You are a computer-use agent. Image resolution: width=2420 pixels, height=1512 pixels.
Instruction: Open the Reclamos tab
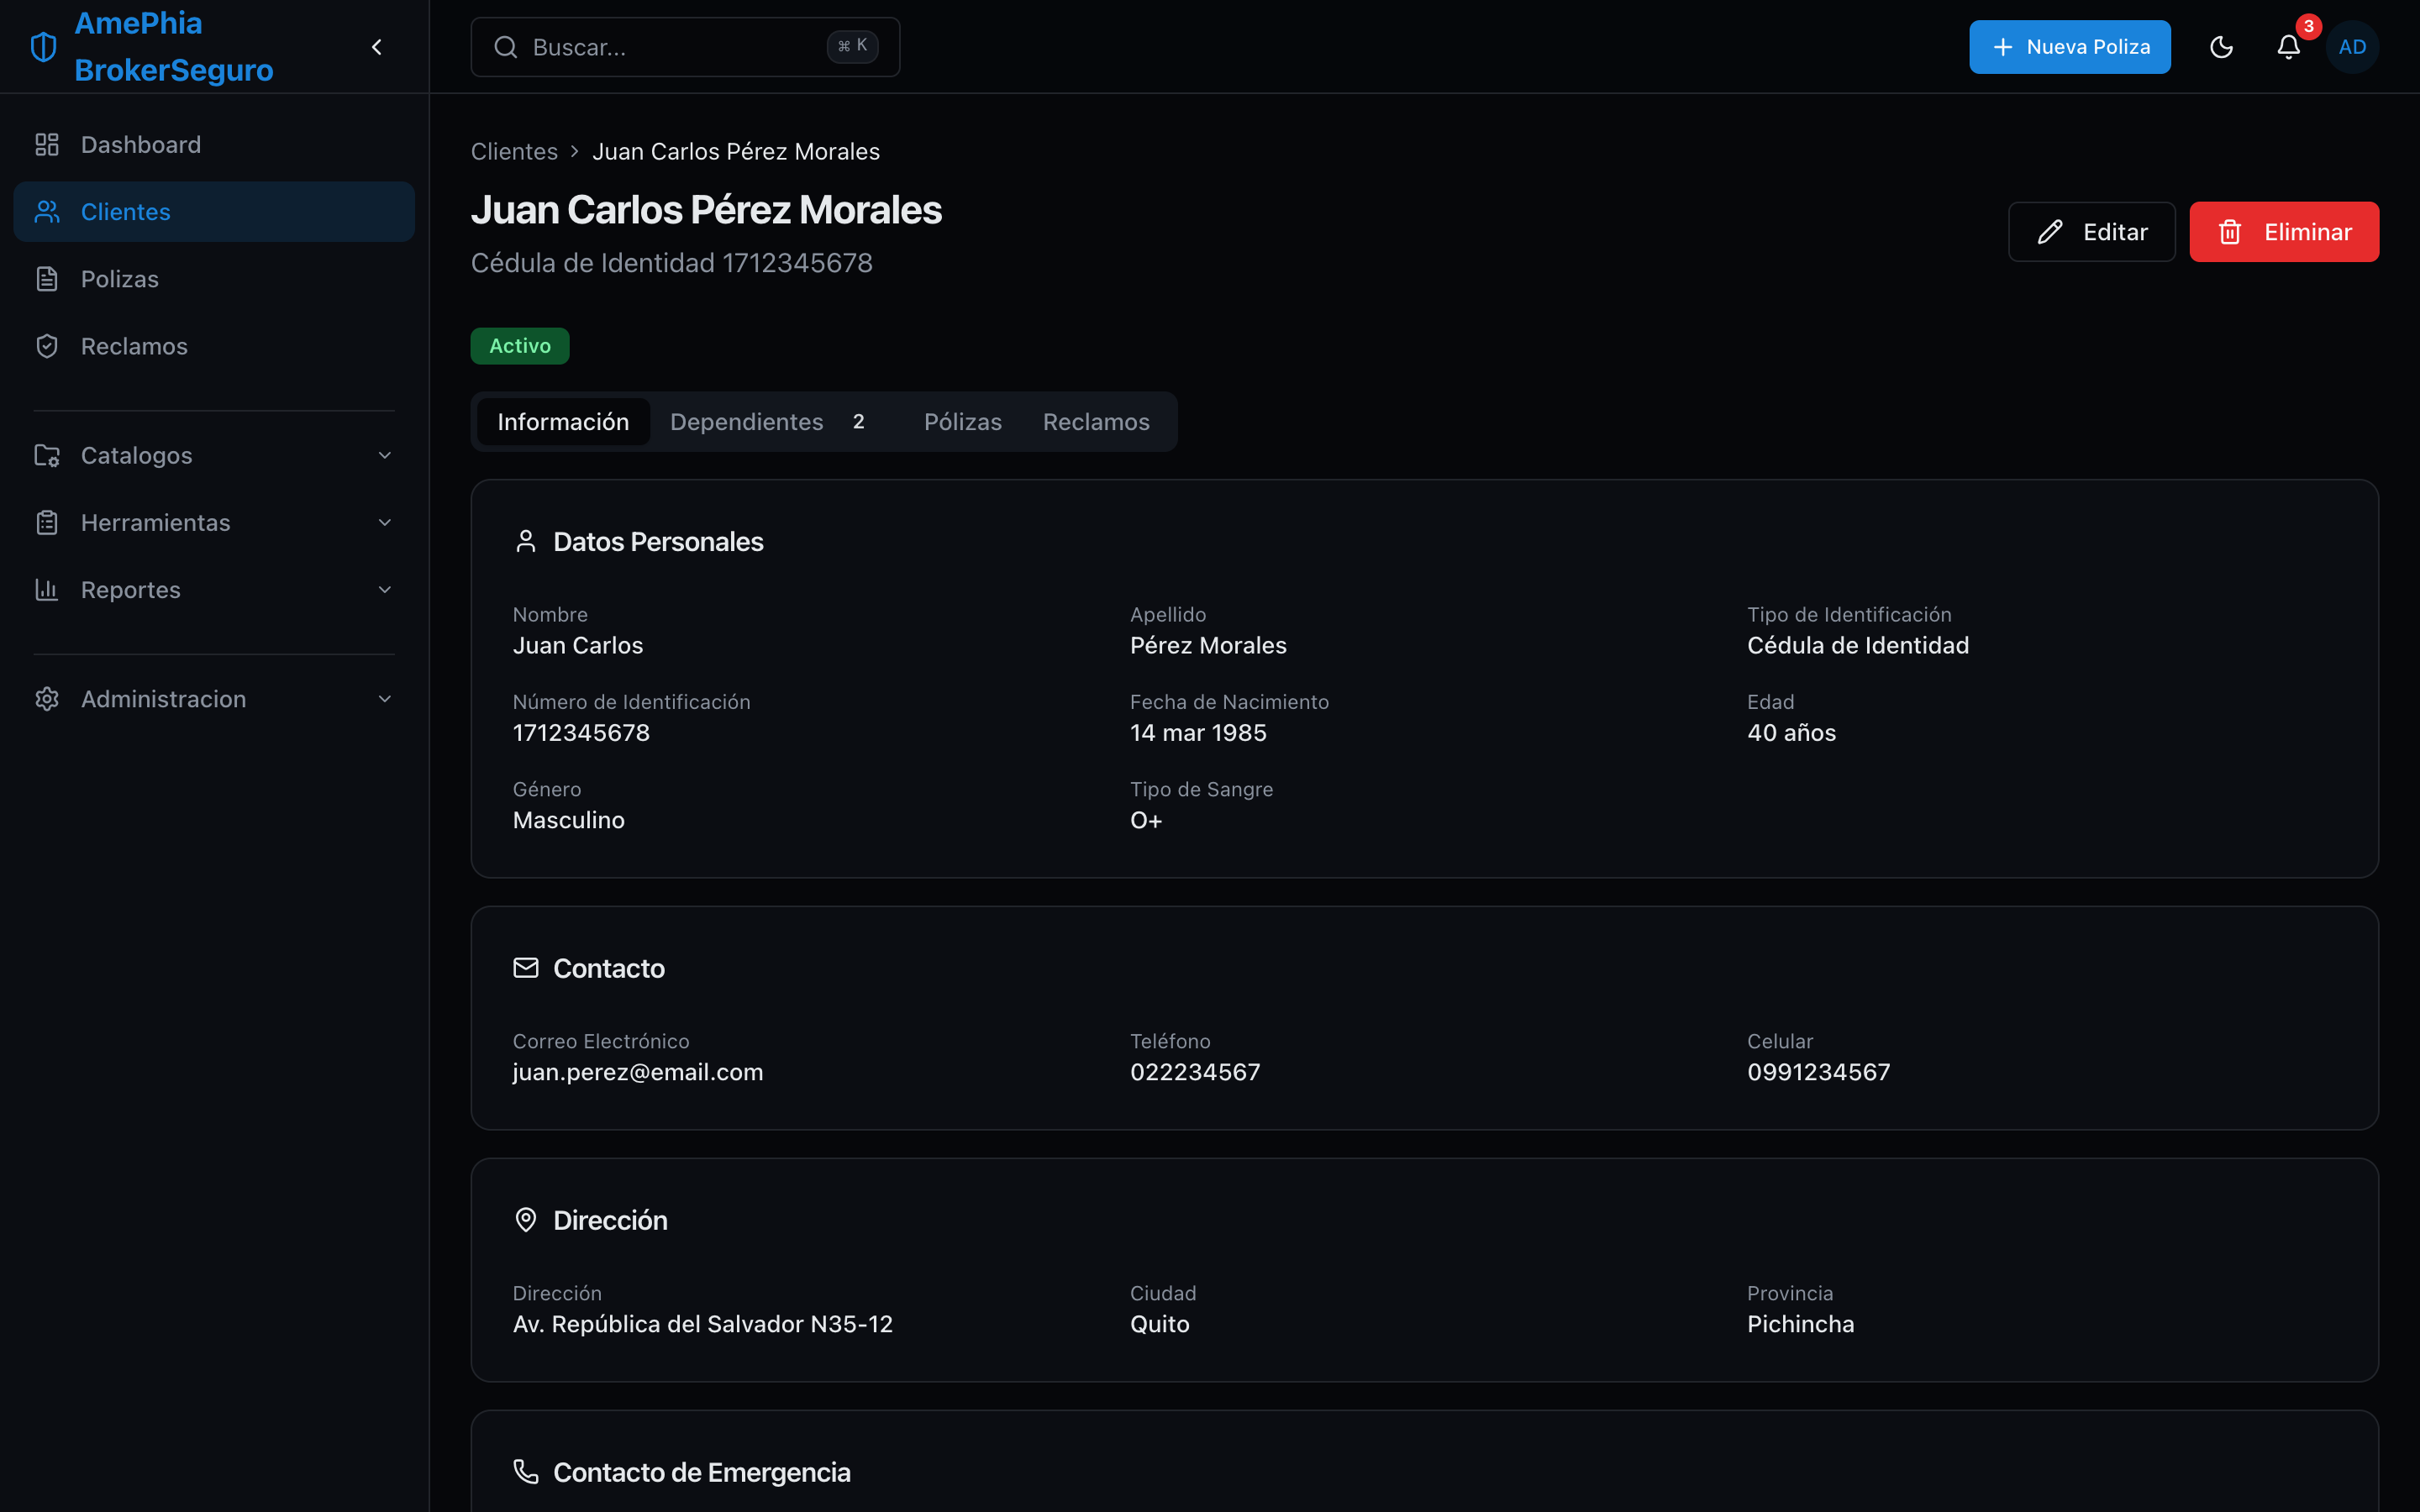[x=1096, y=422]
